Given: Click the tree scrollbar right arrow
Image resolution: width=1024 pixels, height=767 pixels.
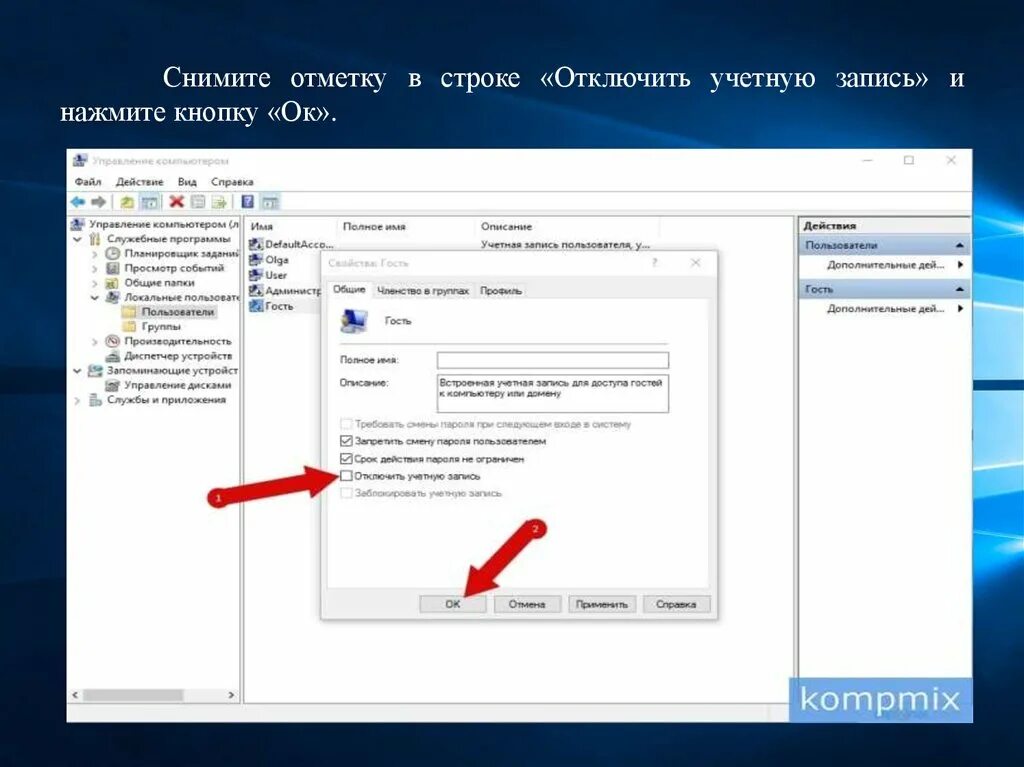Looking at the screenshot, I should click(231, 695).
